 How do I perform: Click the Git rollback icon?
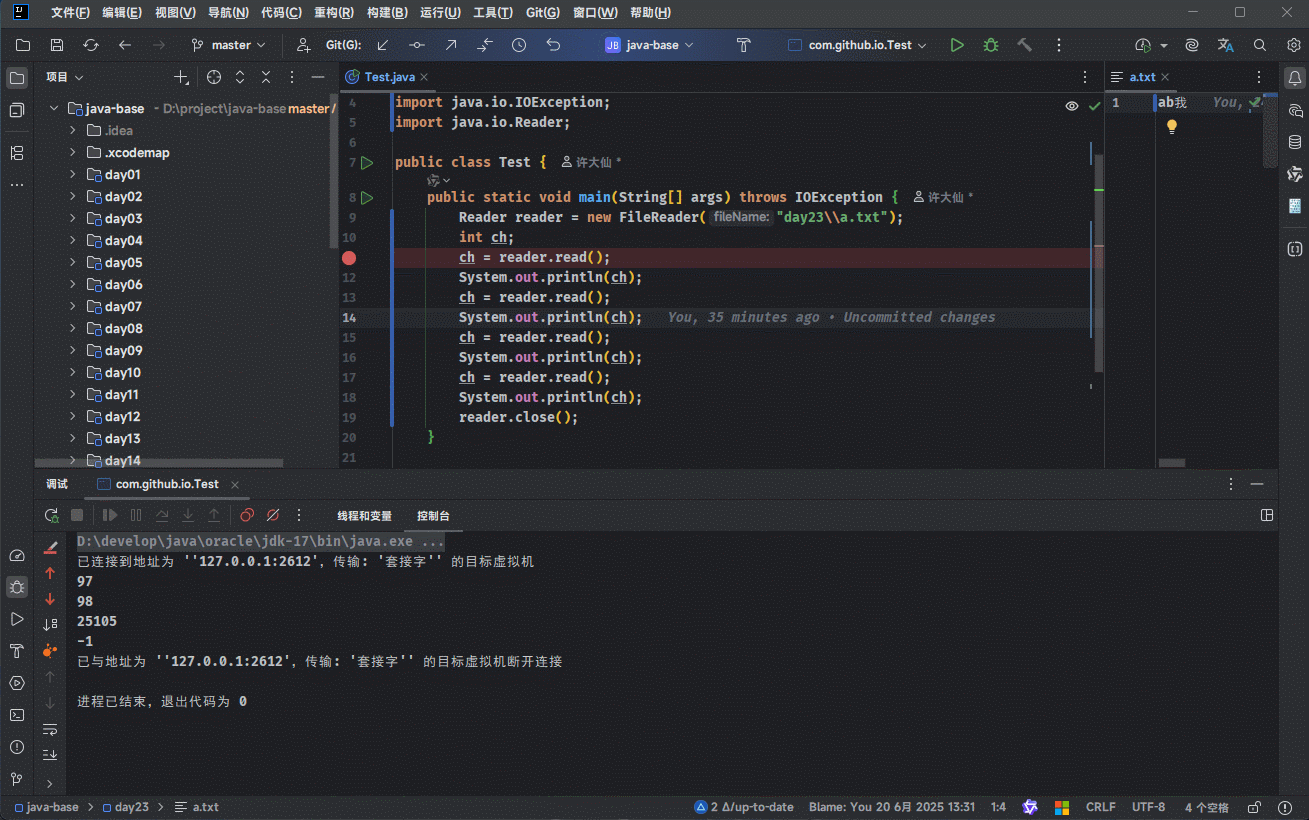[553, 45]
